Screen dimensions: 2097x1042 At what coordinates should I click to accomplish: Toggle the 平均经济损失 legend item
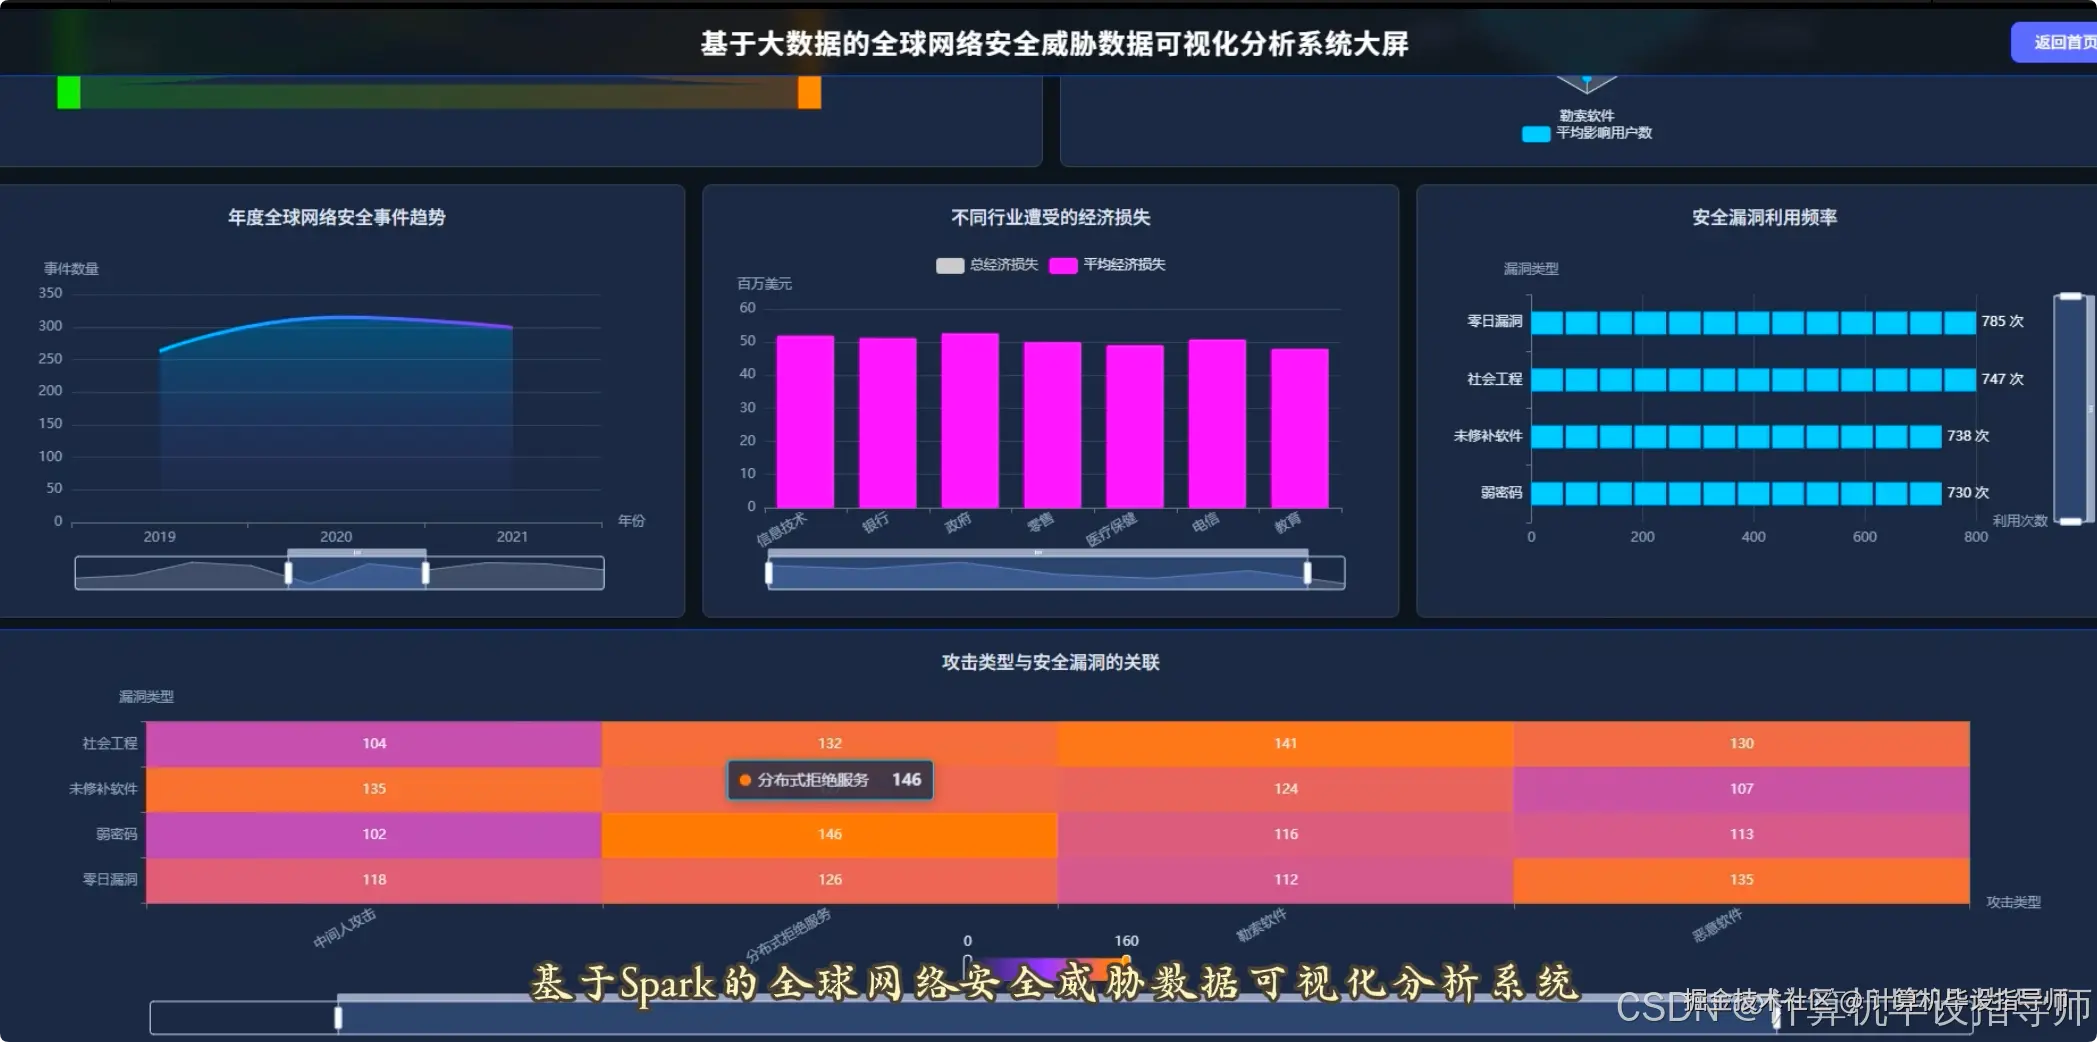tap(1107, 265)
